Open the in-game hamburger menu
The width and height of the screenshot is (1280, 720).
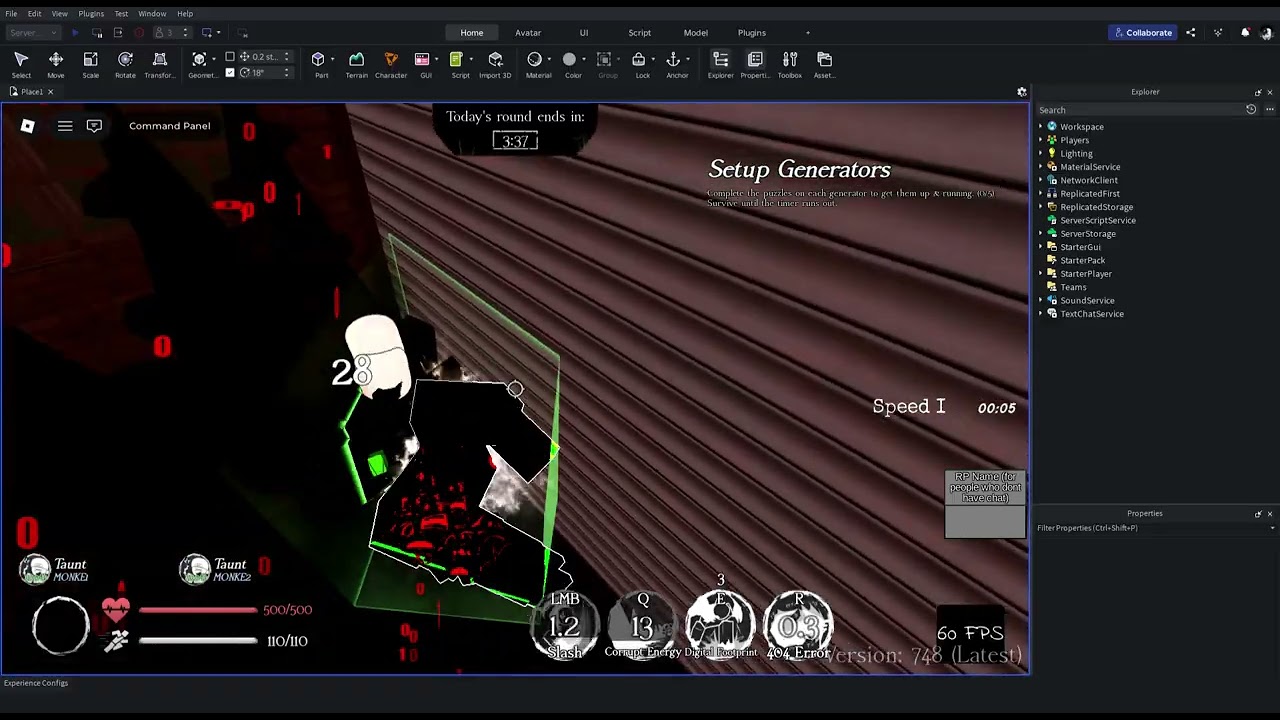(x=65, y=126)
